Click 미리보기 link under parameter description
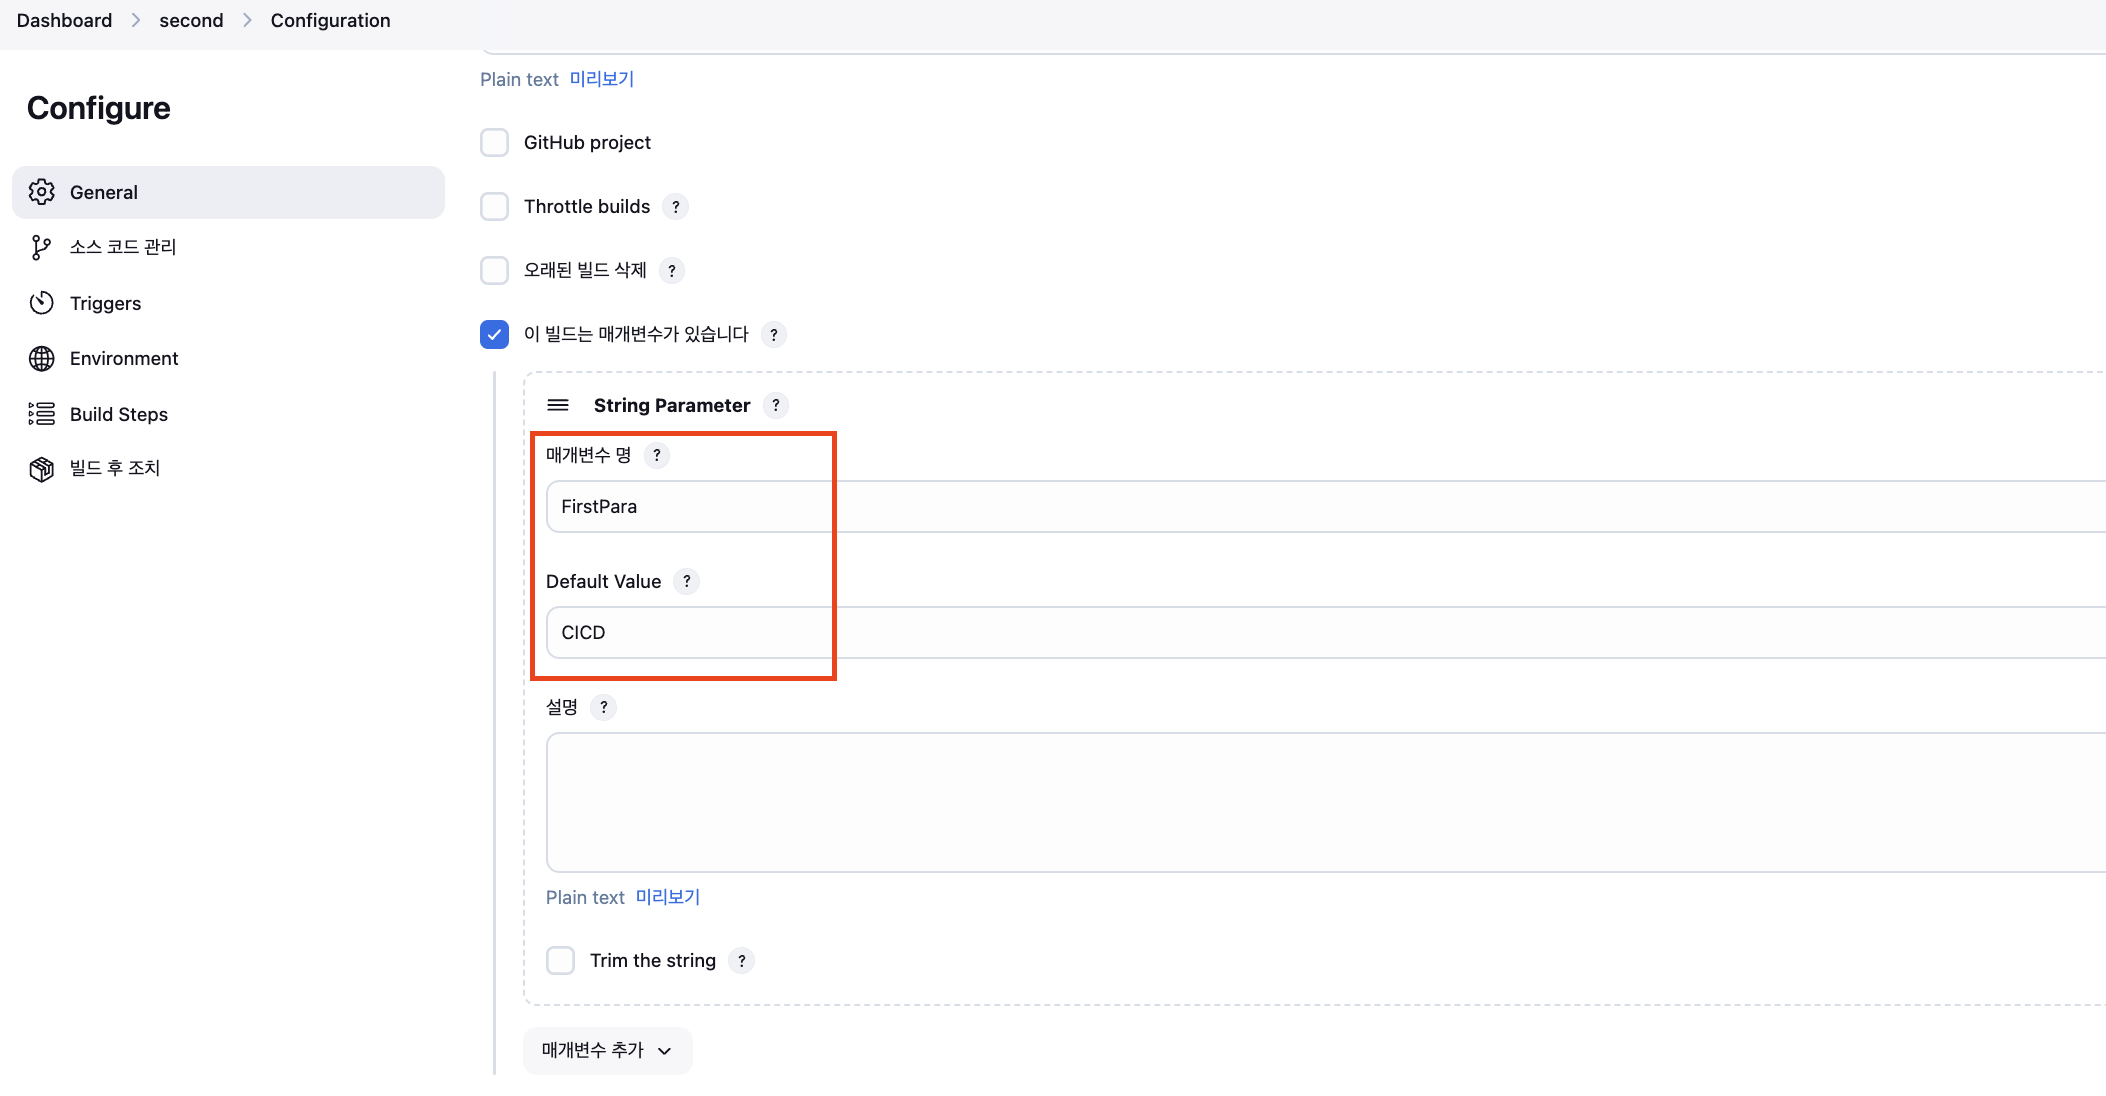Screen dimensions: 2106x1096 [x=668, y=897]
